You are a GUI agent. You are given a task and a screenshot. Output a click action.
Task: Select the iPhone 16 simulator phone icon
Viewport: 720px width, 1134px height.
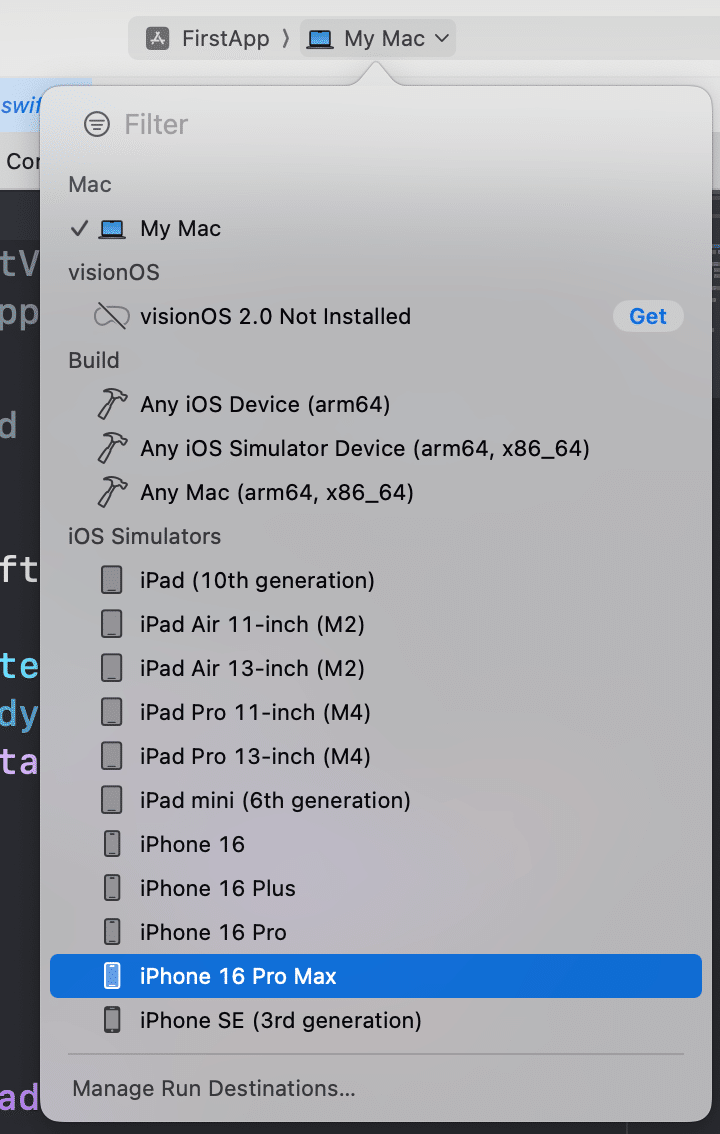[111, 844]
